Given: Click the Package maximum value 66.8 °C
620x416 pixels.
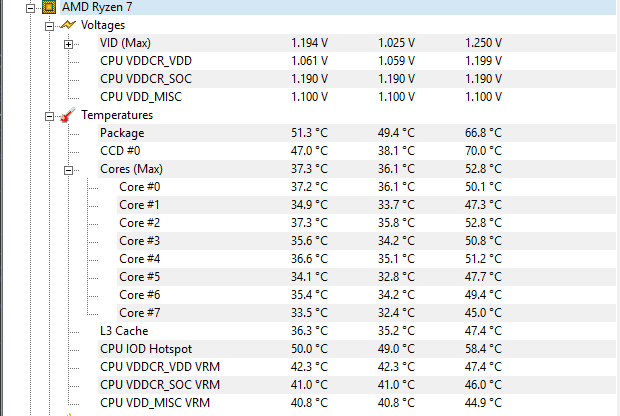Looking at the screenshot, I should pyautogui.click(x=484, y=133).
